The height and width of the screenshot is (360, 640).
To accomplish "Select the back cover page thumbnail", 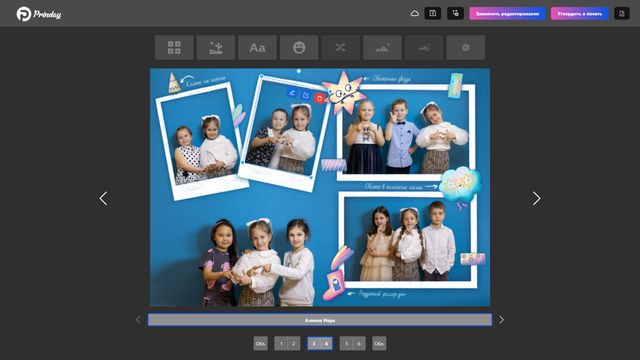I will coord(379,343).
